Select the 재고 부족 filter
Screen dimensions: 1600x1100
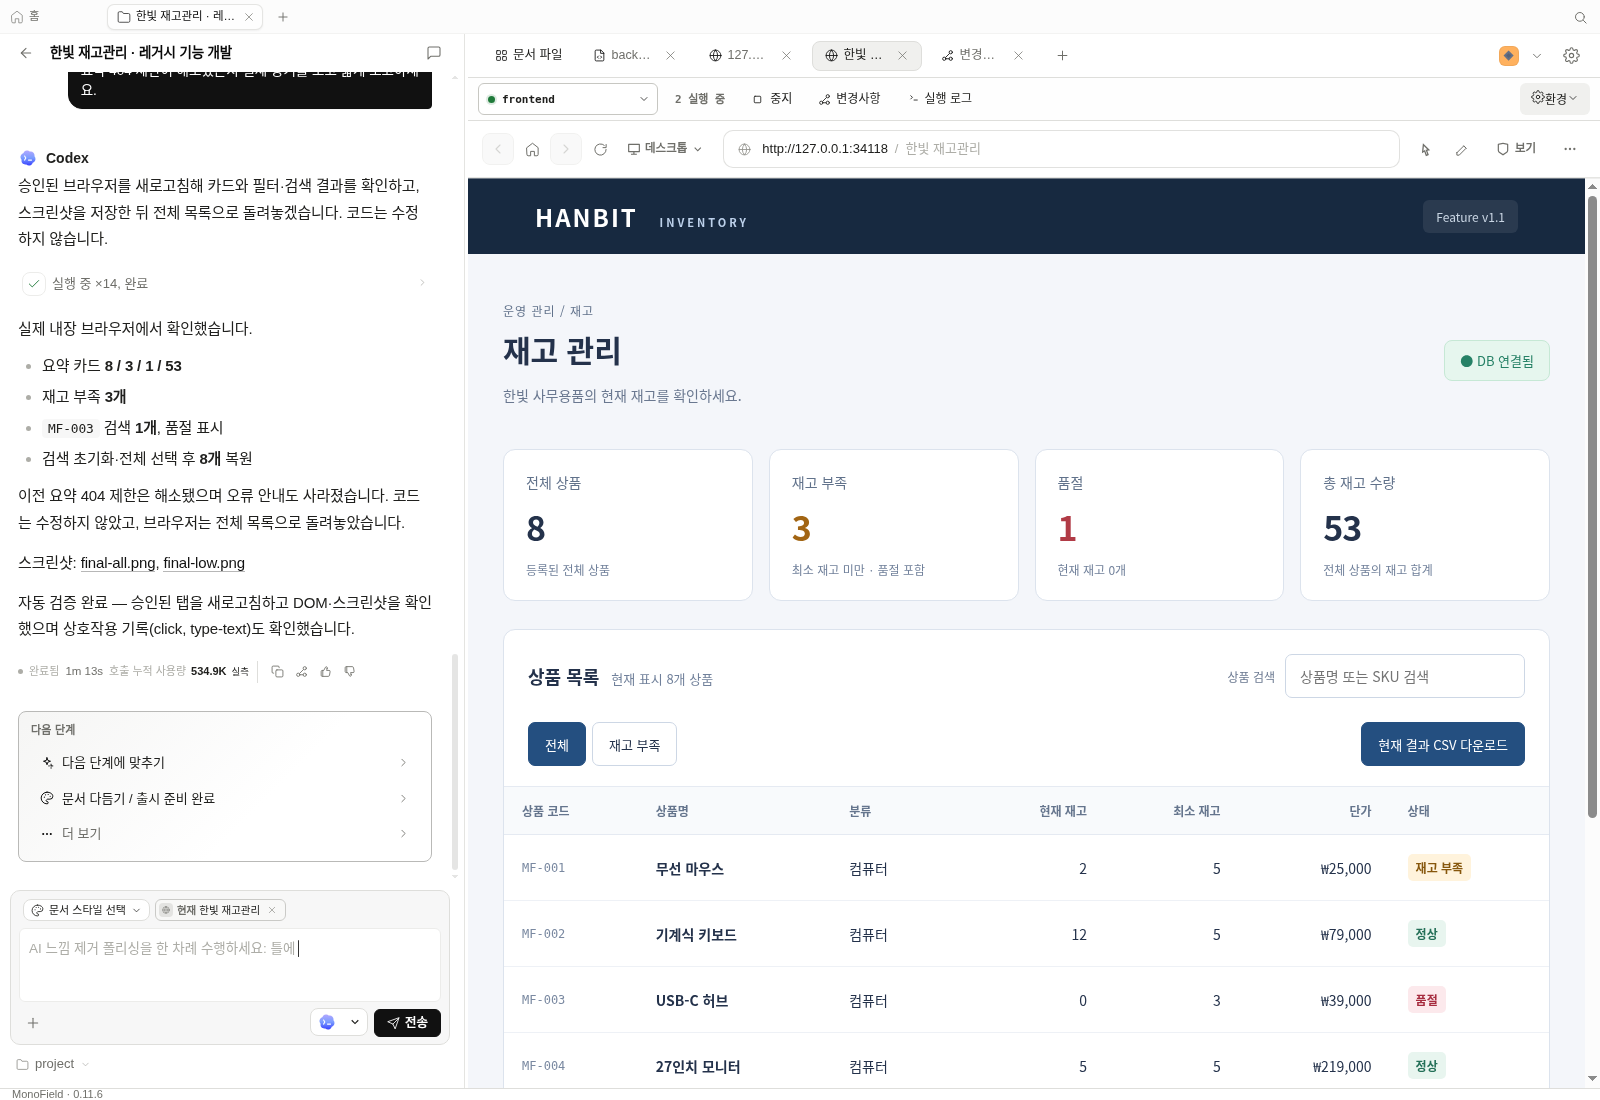click(x=634, y=745)
